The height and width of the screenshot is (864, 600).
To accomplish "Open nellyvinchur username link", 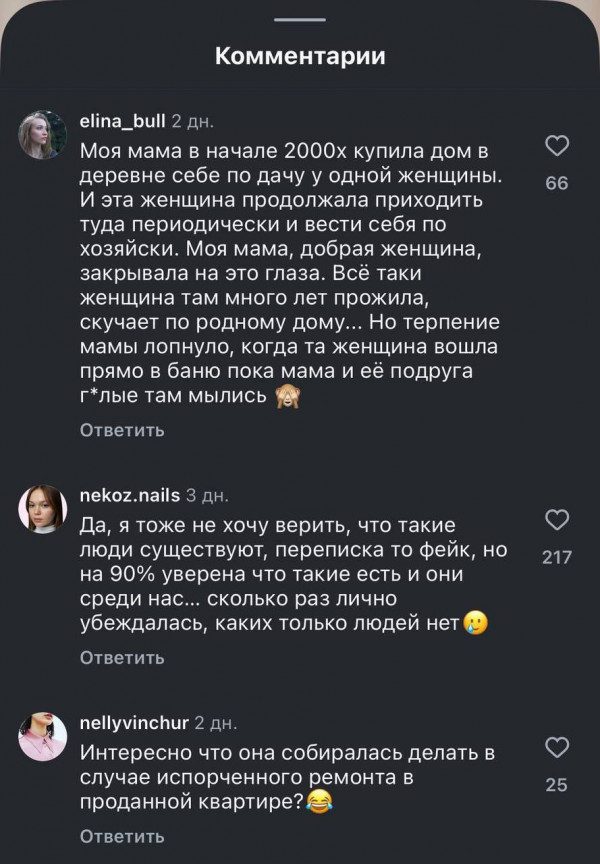I will click(134, 722).
